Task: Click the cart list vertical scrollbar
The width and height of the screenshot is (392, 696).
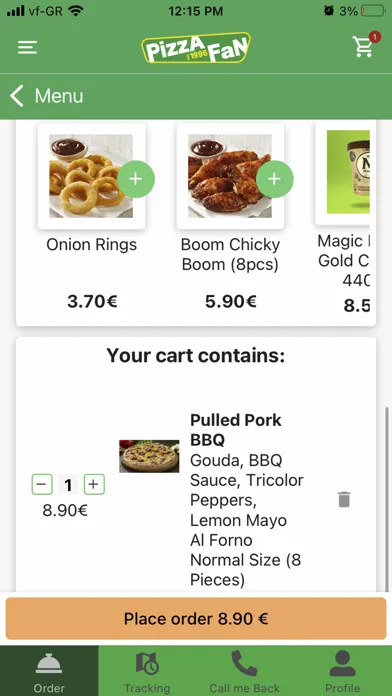Action: point(387,499)
